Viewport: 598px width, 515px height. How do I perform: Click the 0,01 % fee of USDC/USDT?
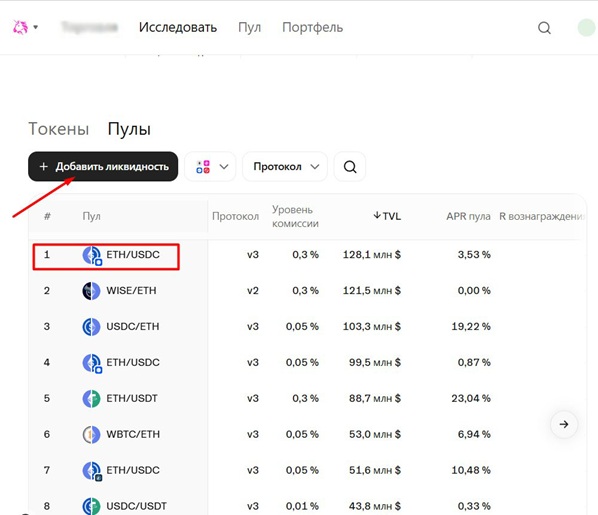pos(302,506)
